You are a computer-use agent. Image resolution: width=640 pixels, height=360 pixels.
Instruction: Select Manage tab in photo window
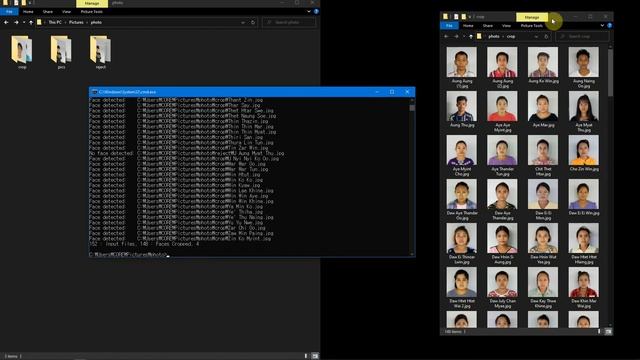pyautogui.click(x=92, y=3)
